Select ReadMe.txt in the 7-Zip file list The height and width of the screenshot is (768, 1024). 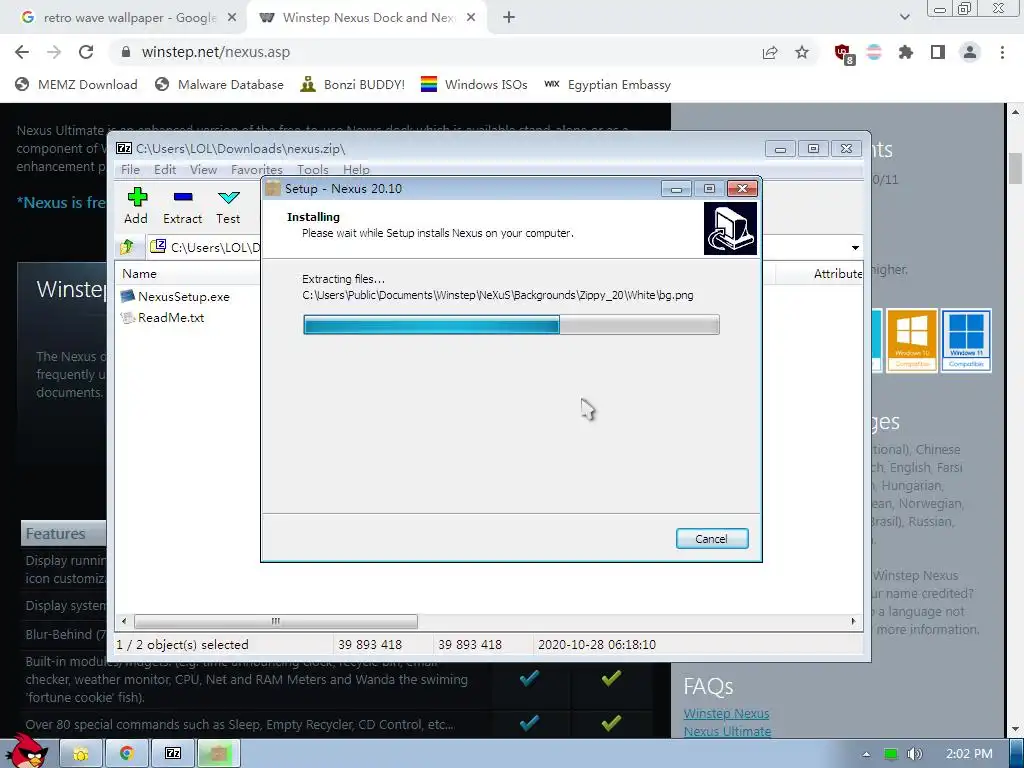click(x=163, y=317)
